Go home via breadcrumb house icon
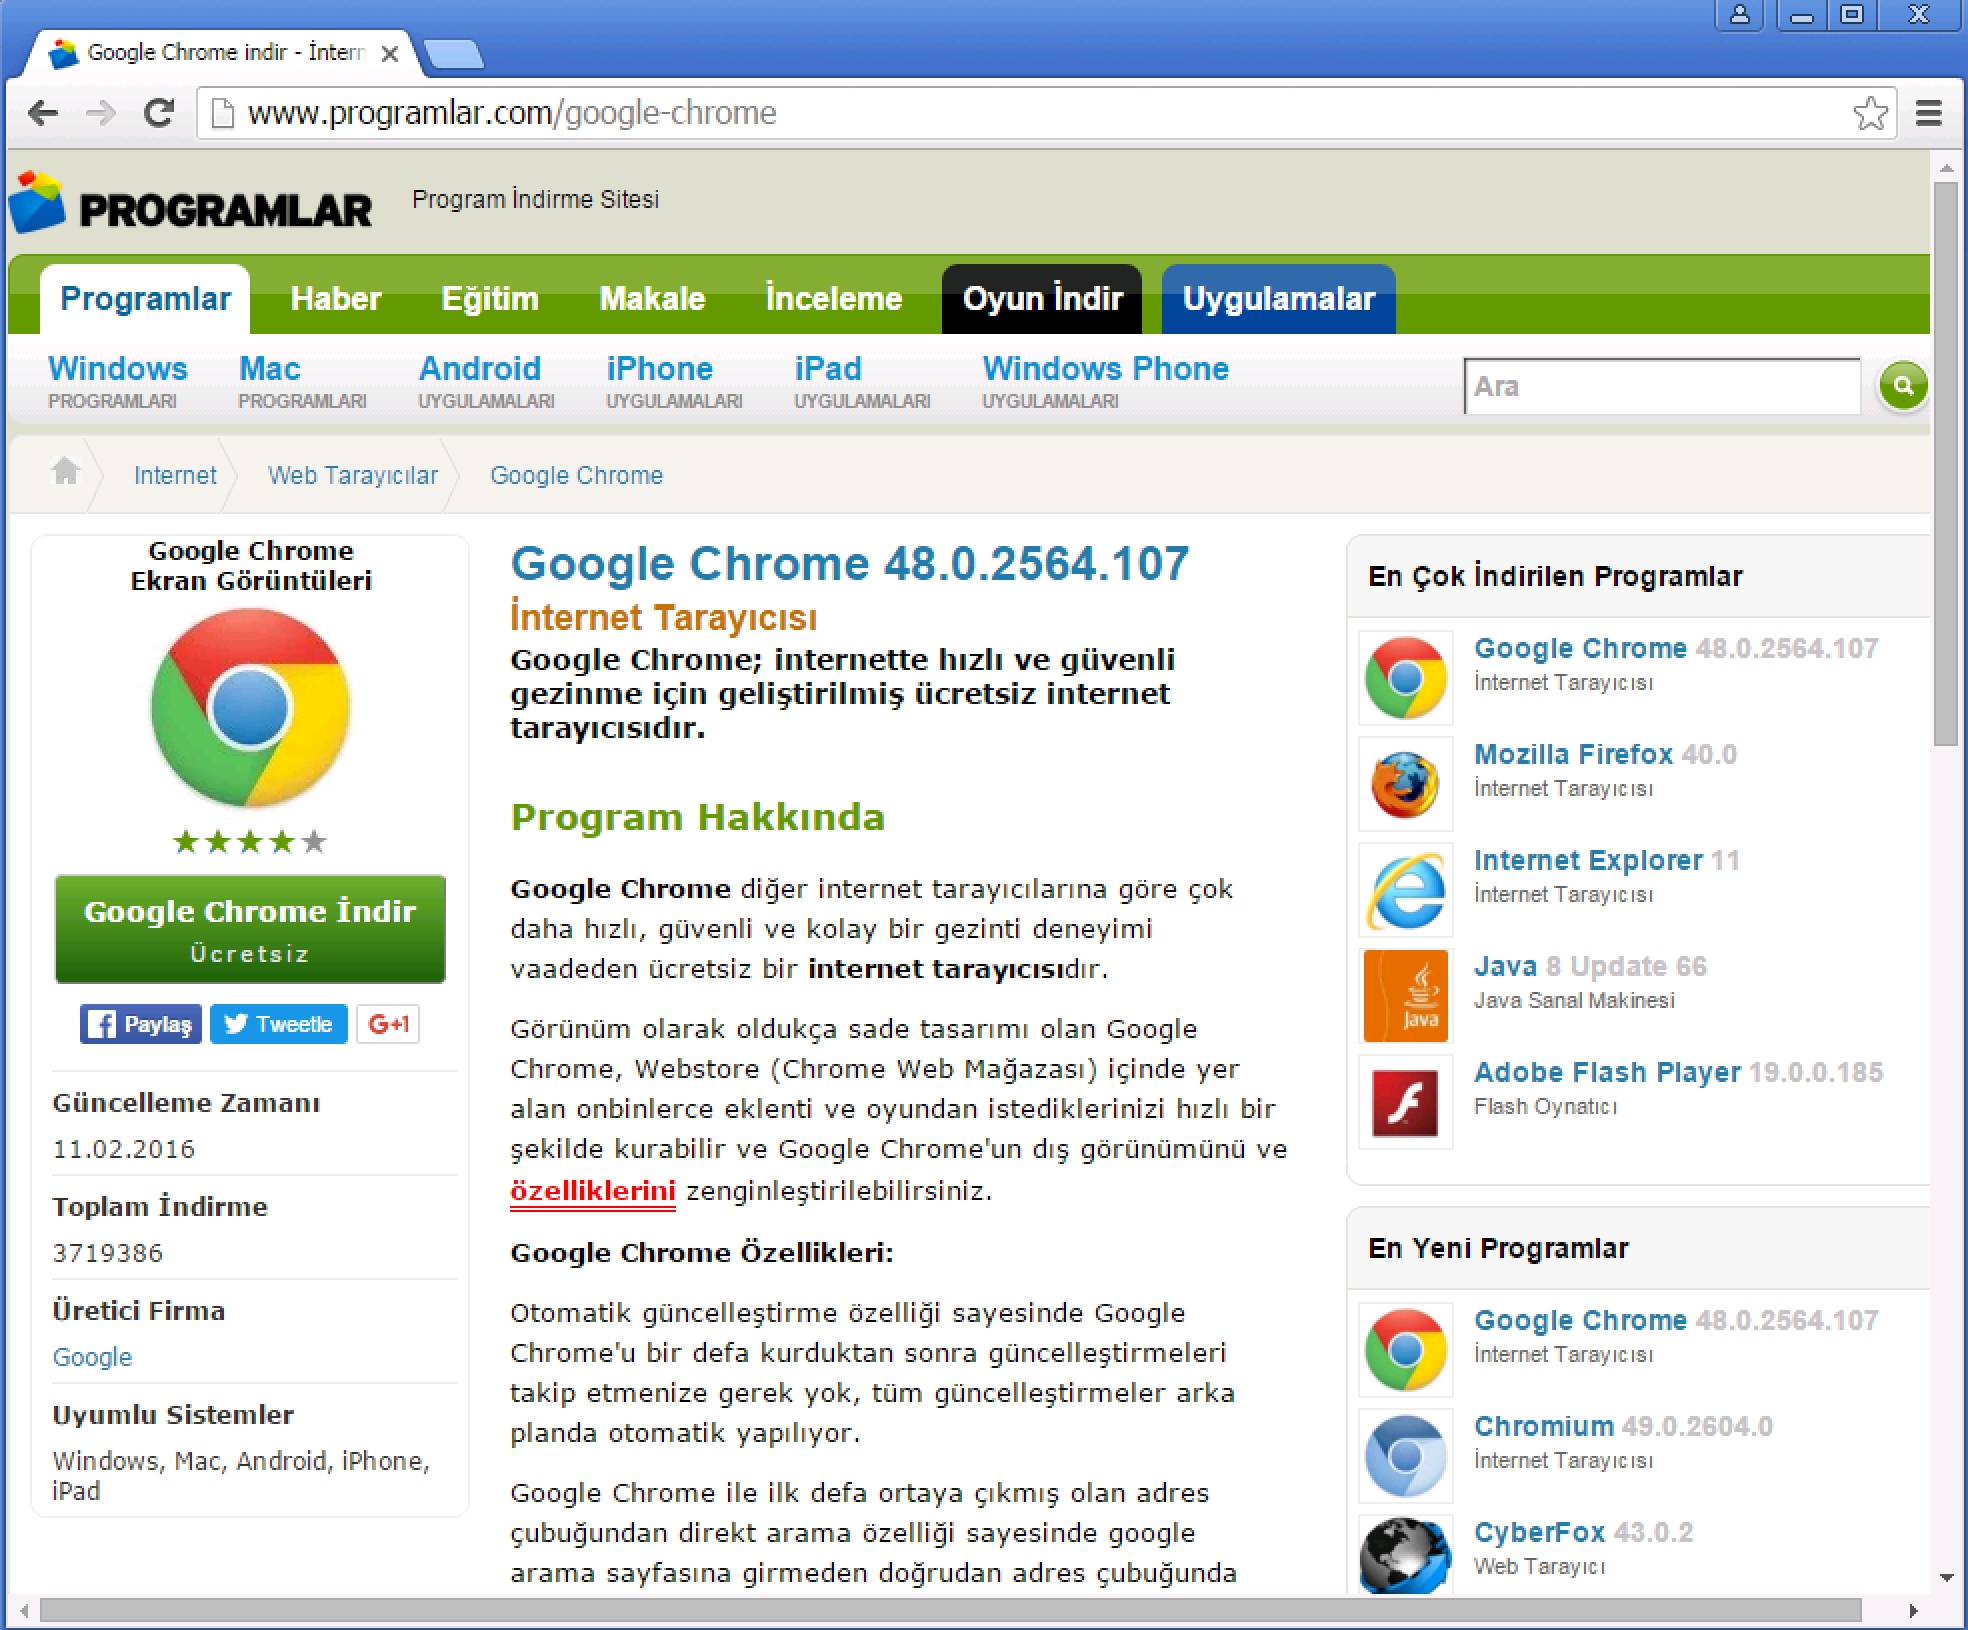The width and height of the screenshot is (1968, 1630). pos(65,472)
